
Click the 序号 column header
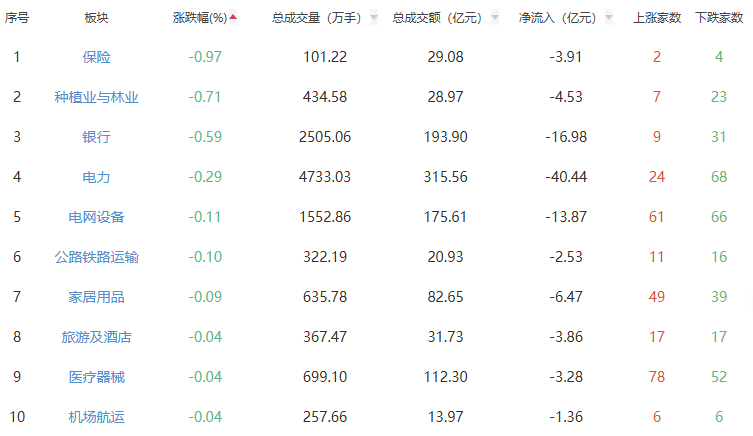(17, 18)
